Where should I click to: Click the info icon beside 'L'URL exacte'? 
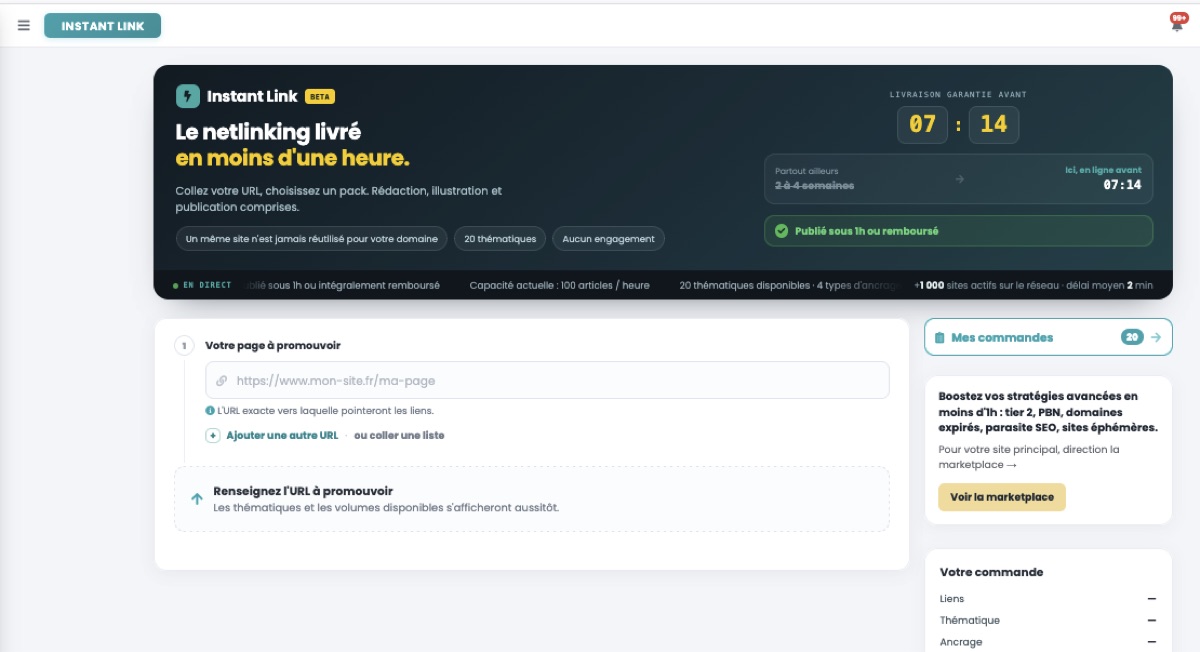(x=210, y=410)
